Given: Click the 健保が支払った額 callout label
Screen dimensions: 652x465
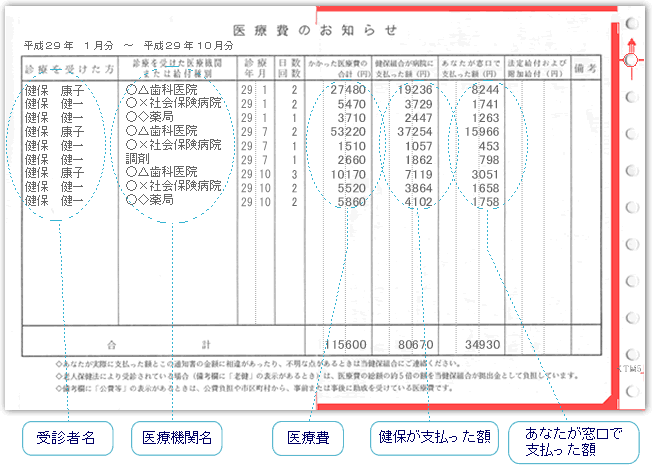Looking at the screenshot, I should tap(434, 438).
